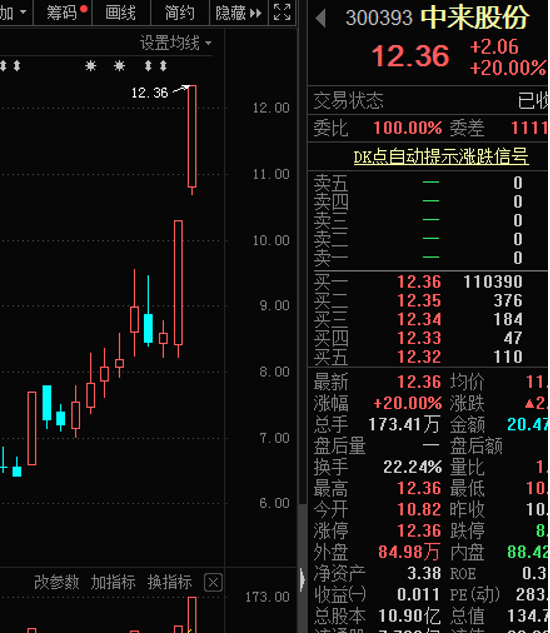Click the up-down arrow marker near latest candle

(163, 66)
